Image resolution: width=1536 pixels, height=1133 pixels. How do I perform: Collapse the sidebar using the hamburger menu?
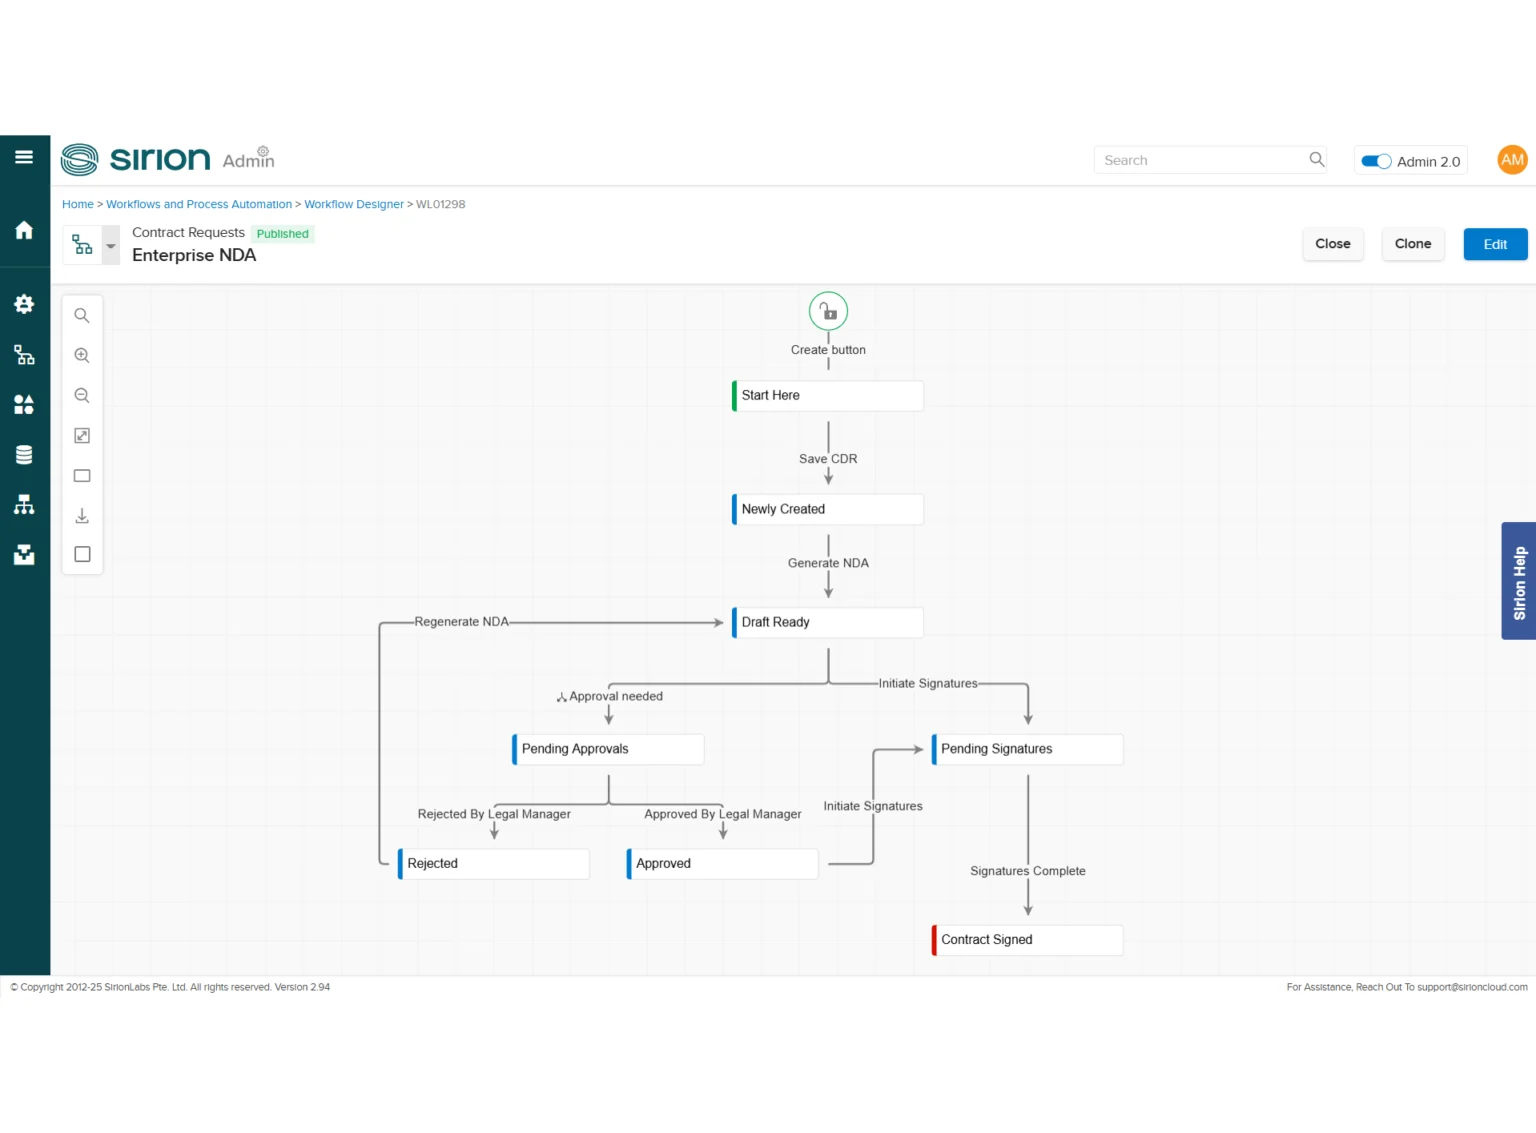point(24,157)
